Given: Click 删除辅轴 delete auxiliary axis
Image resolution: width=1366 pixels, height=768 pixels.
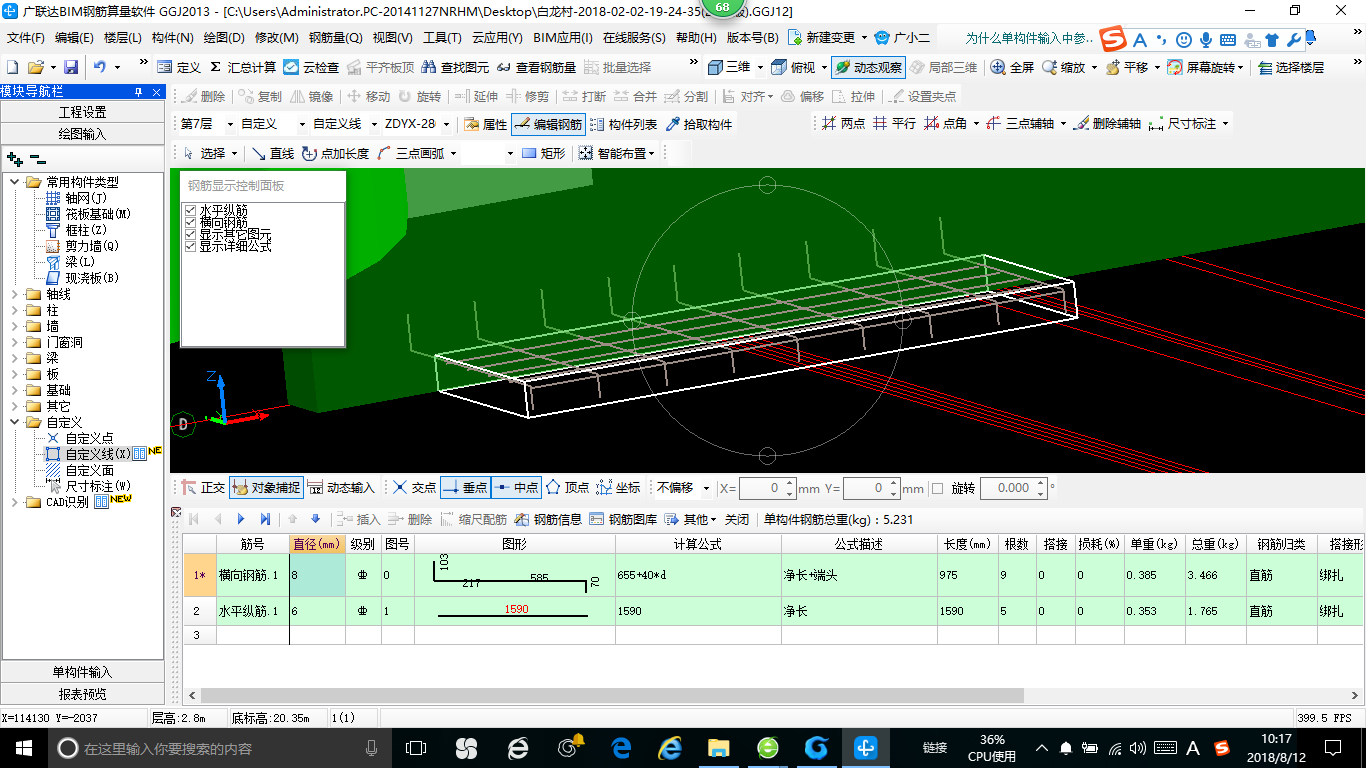Looking at the screenshot, I should click(x=1106, y=124).
